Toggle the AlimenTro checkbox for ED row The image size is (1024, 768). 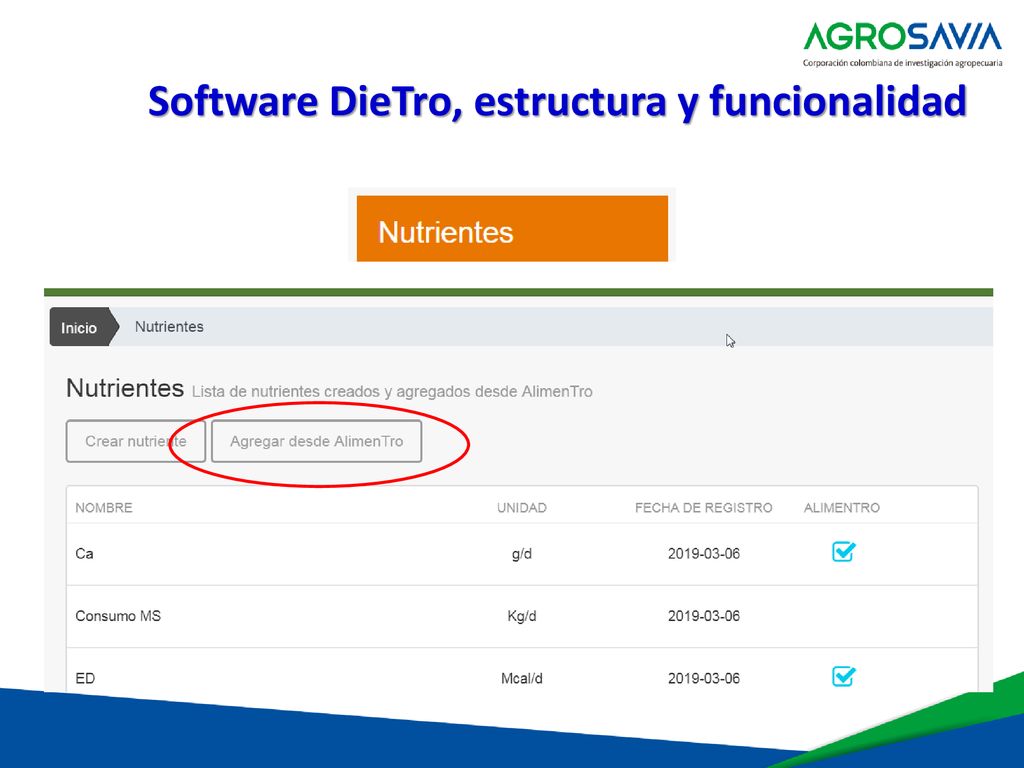tap(843, 677)
